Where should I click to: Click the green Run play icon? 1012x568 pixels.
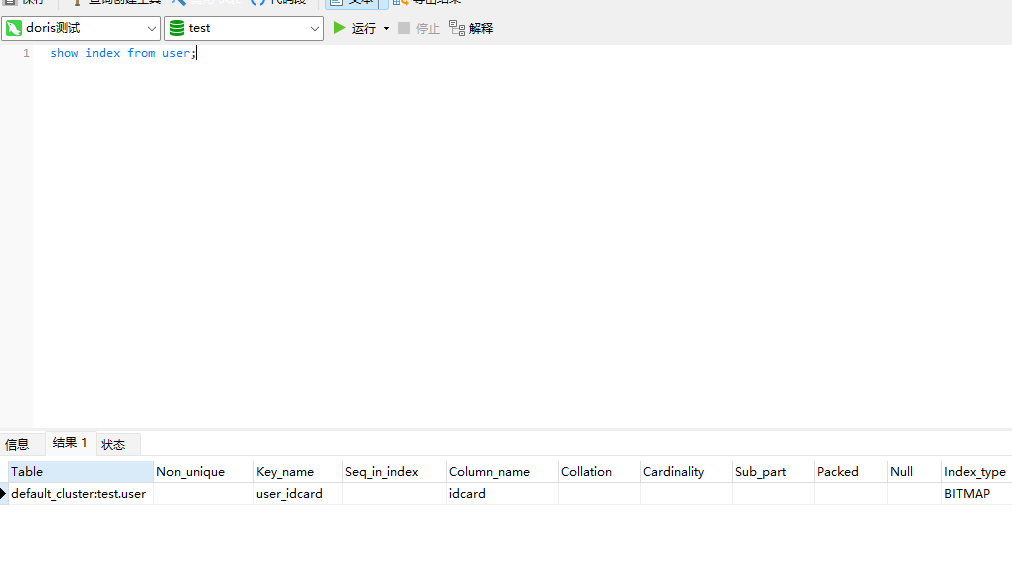[x=340, y=28]
